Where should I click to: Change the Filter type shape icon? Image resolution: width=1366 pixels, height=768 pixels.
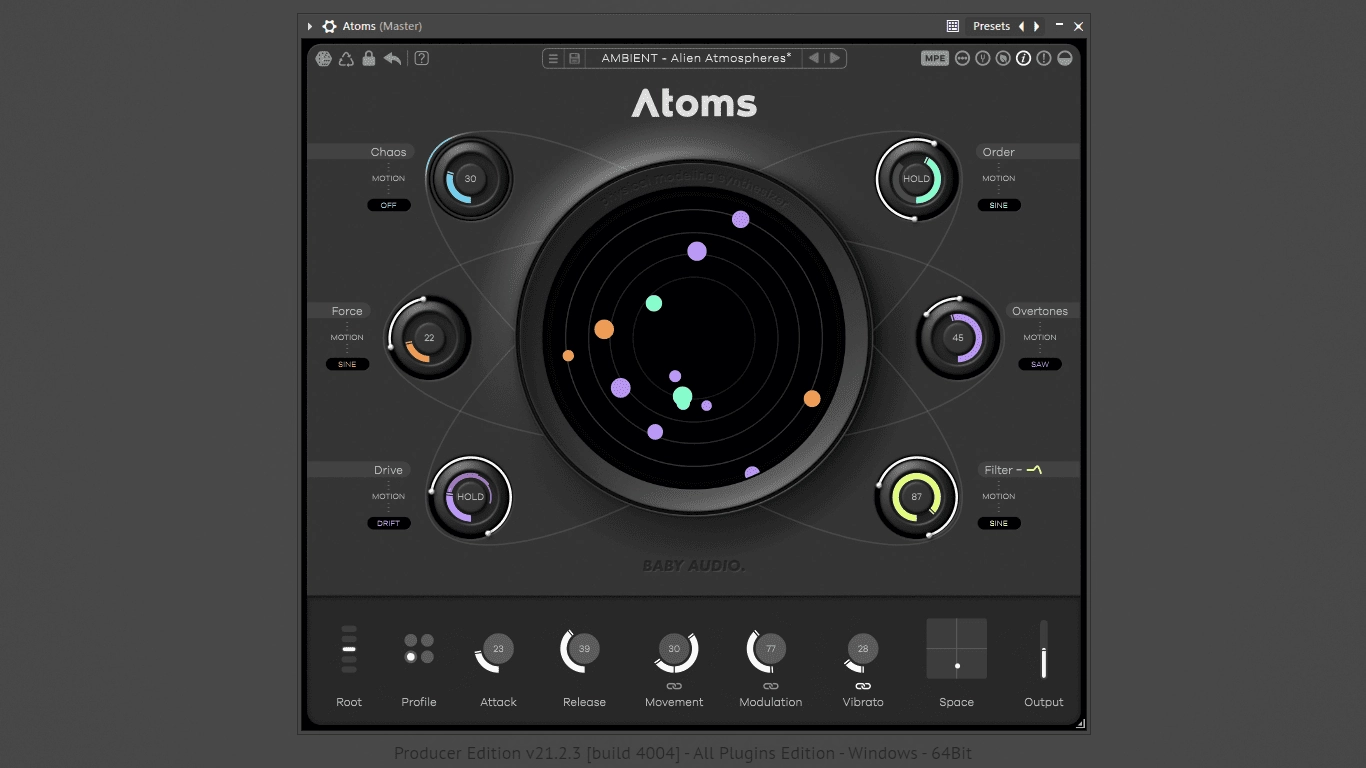[x=1034, y=469]
